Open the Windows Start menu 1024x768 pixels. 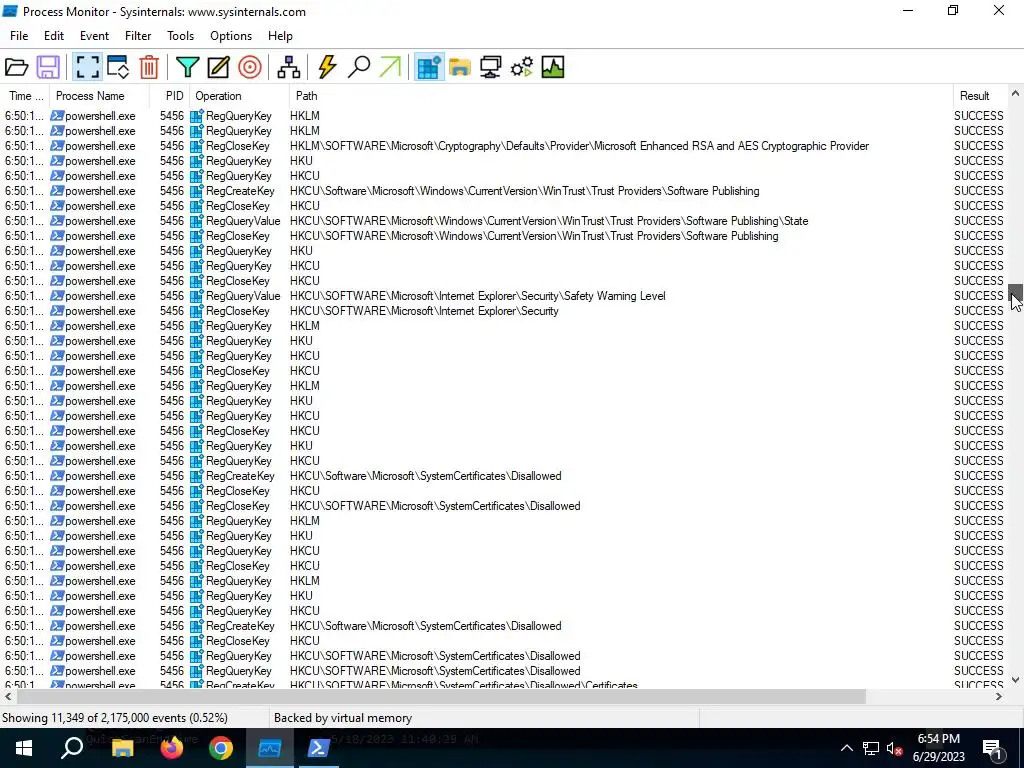pyautogui.click(x=24, y=748)
